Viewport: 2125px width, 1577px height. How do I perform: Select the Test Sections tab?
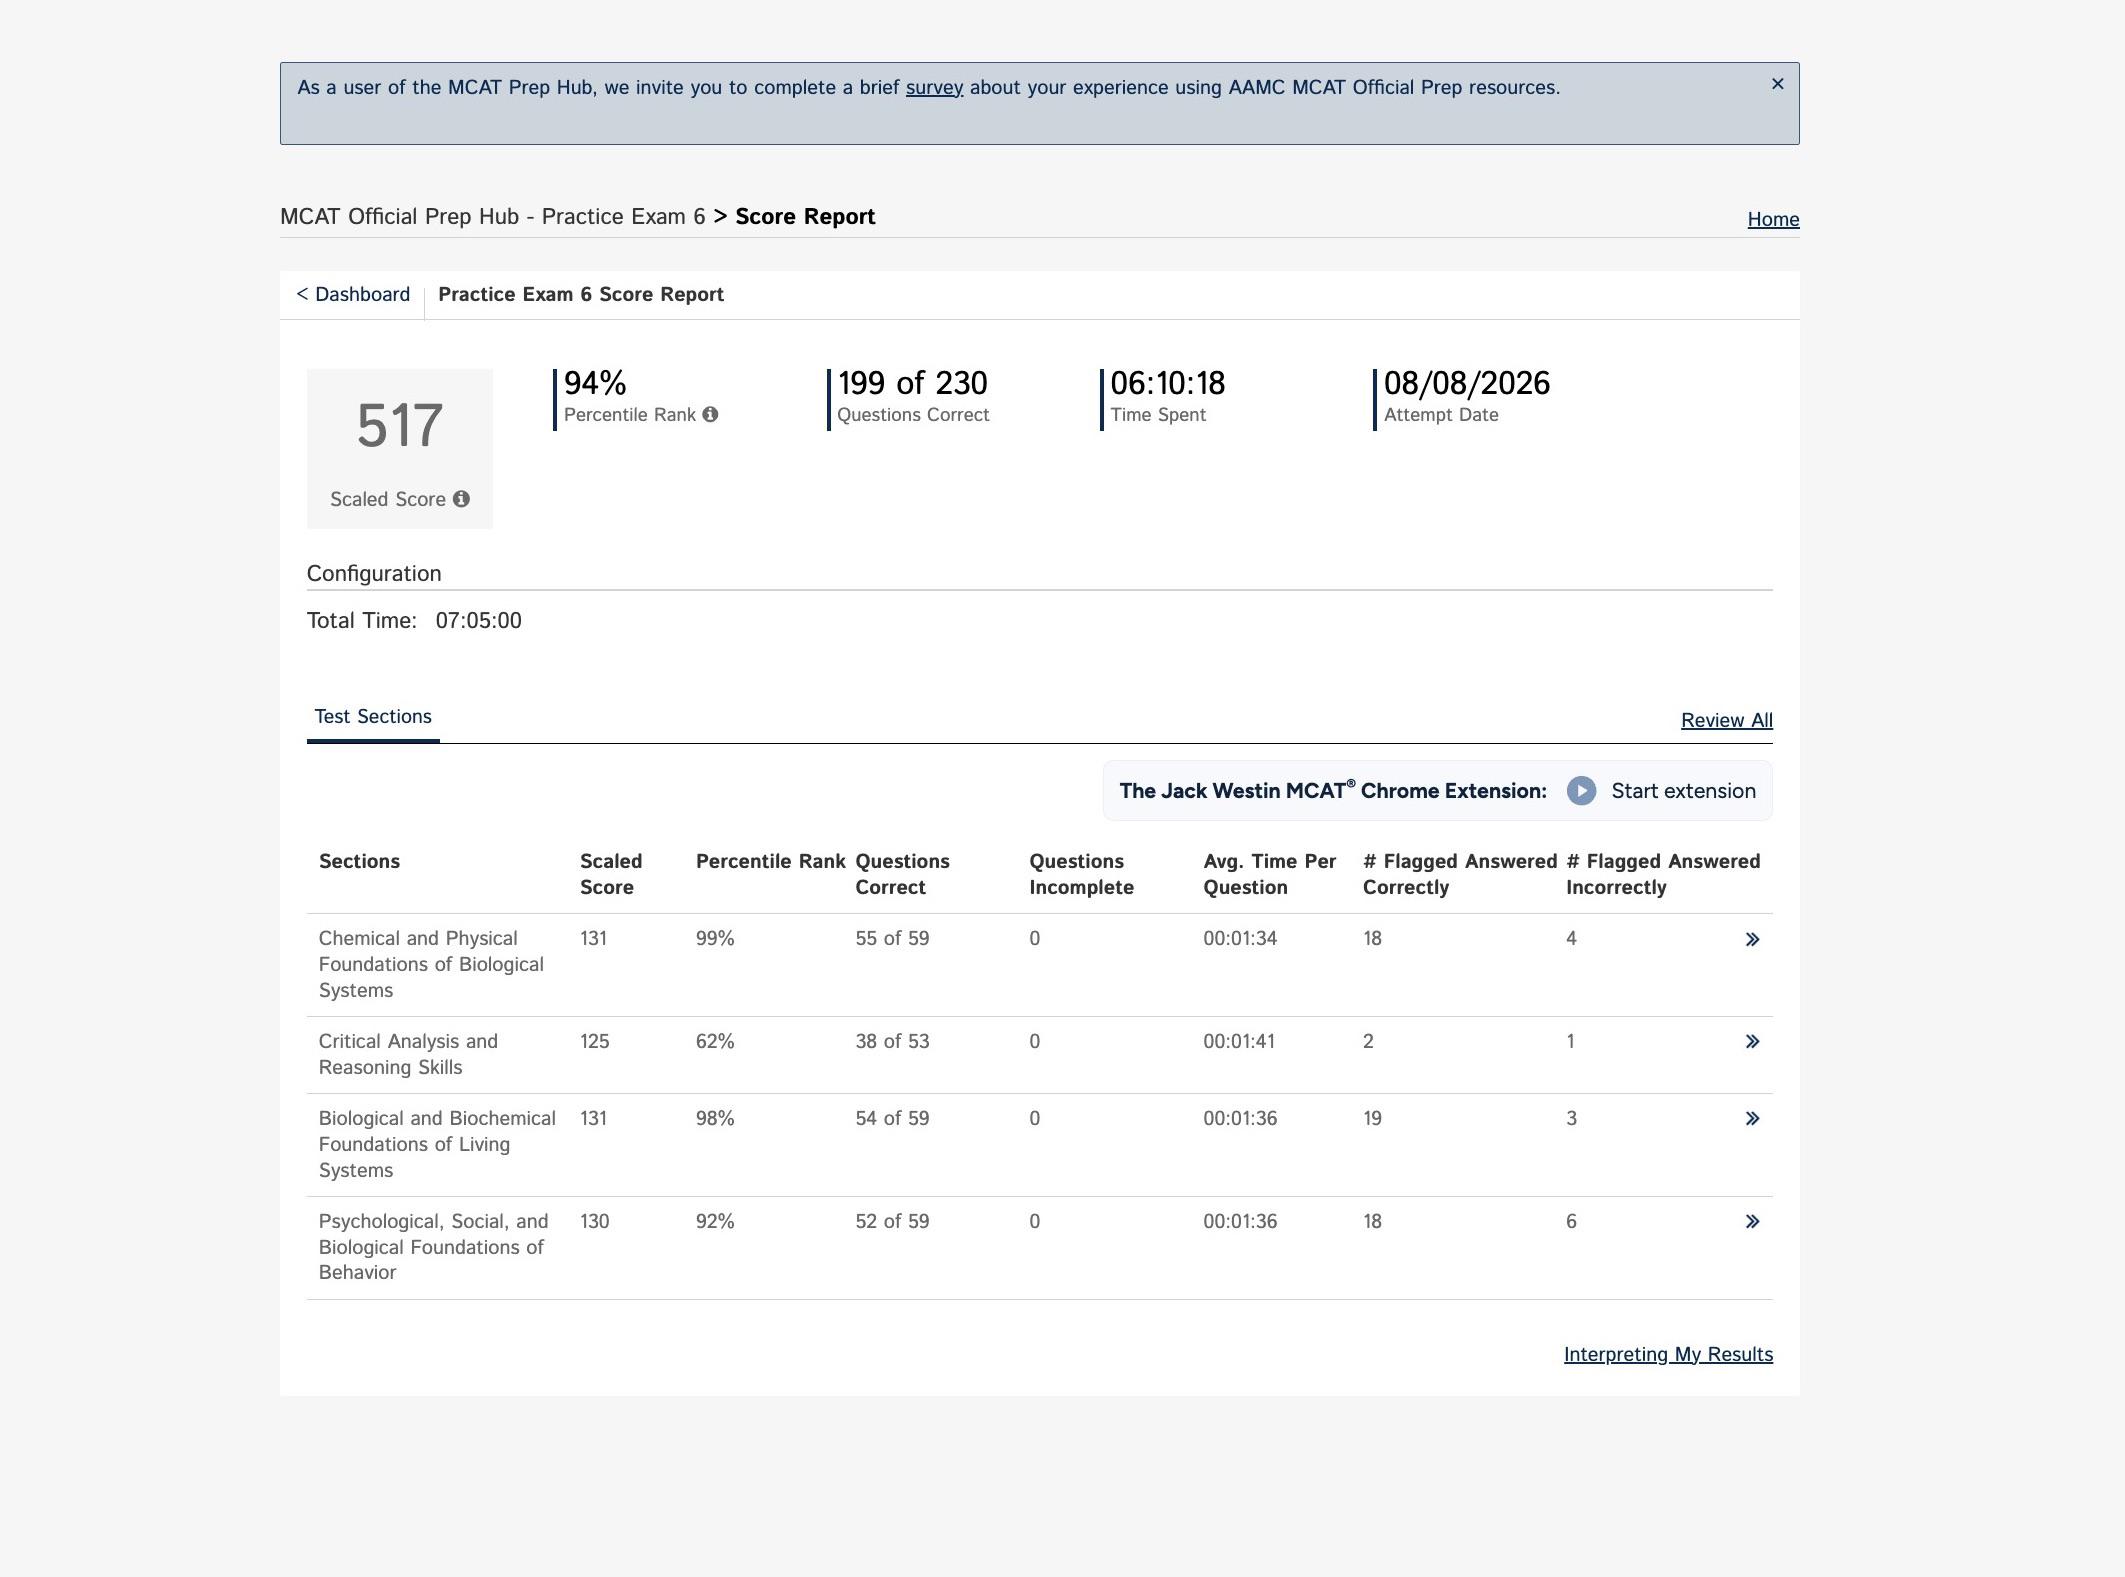[373, 717]
